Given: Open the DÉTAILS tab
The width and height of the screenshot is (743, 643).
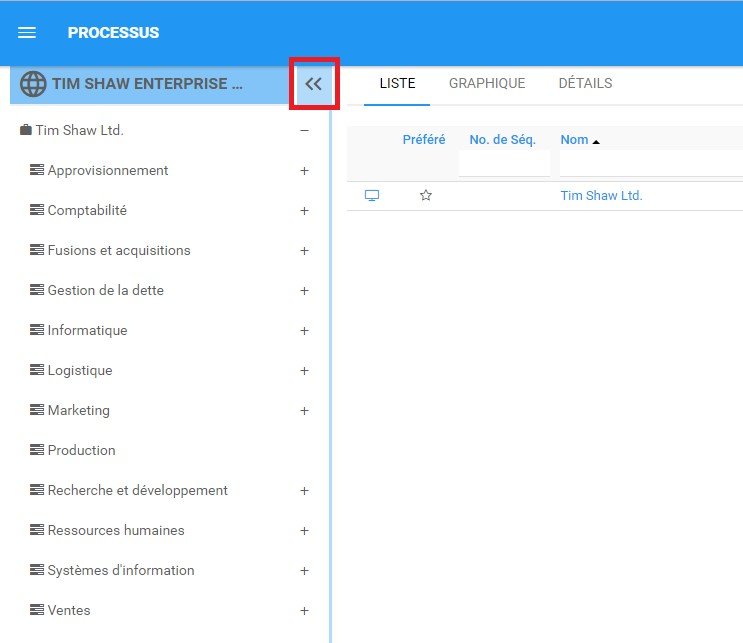Looking at the screenshot, I should tap(585, 83).
